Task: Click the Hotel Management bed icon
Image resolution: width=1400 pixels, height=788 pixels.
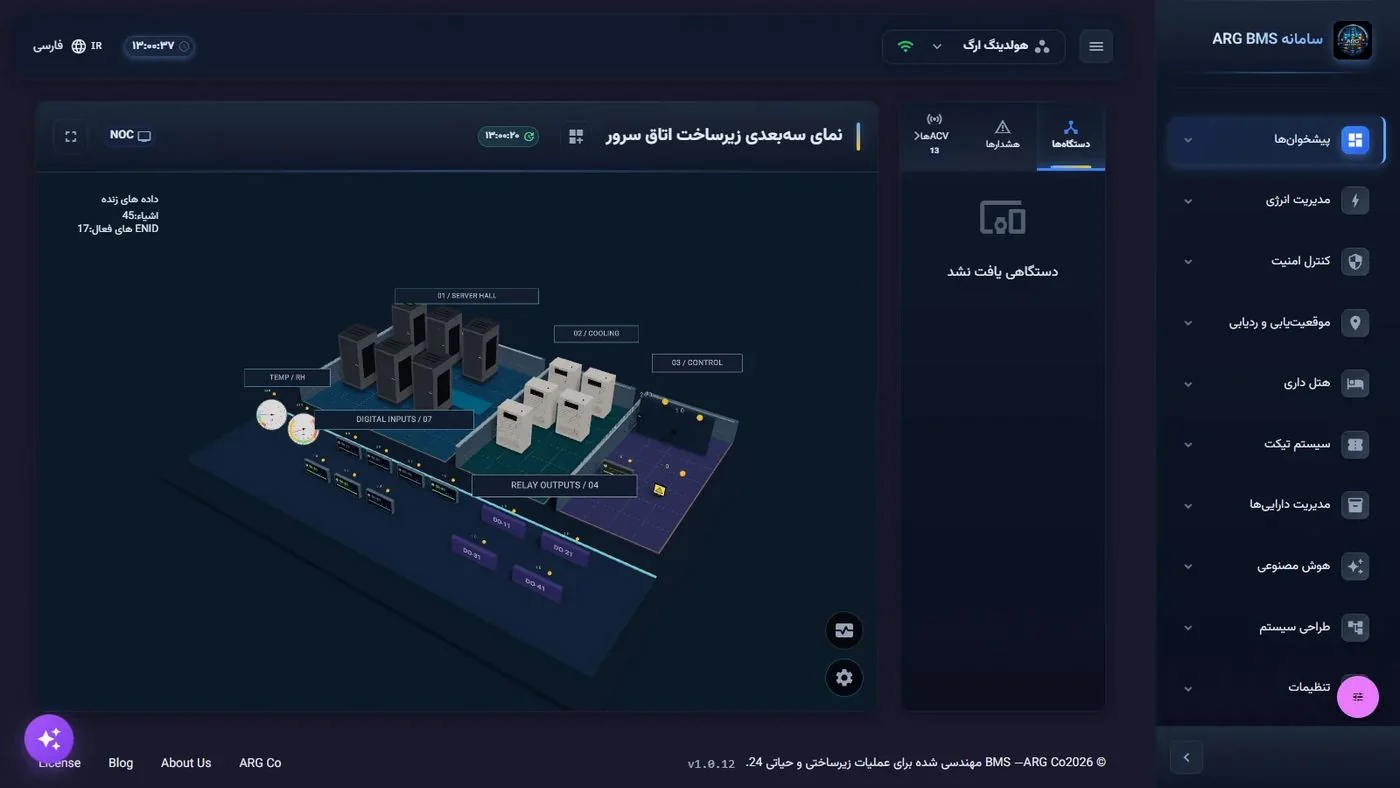Action: click(x=1355, y=383)
